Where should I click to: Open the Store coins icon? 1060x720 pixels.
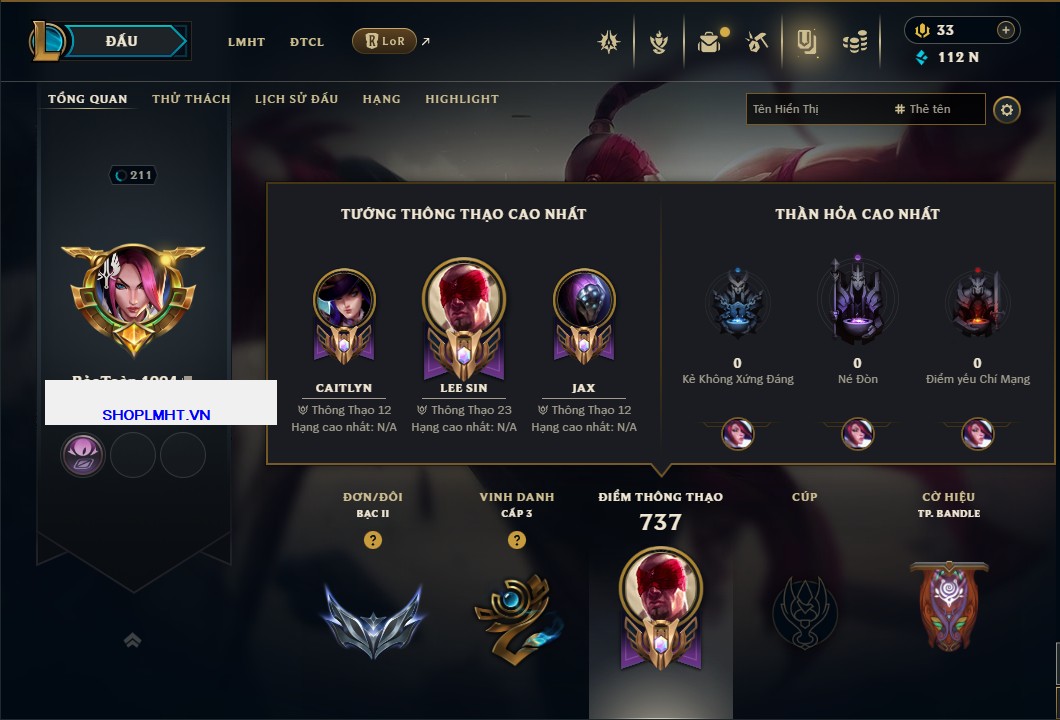pyautogui.click(x=855, y=43)
